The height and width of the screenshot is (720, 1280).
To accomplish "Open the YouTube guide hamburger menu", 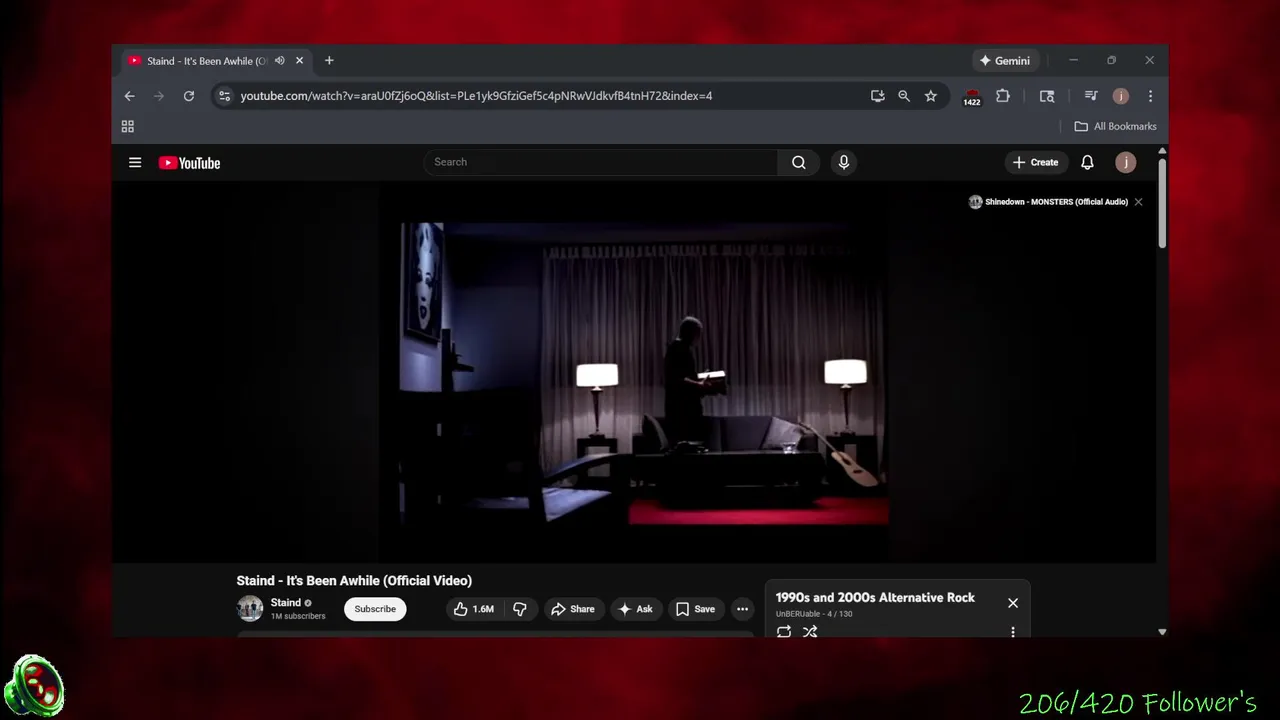I will point(135,163).
